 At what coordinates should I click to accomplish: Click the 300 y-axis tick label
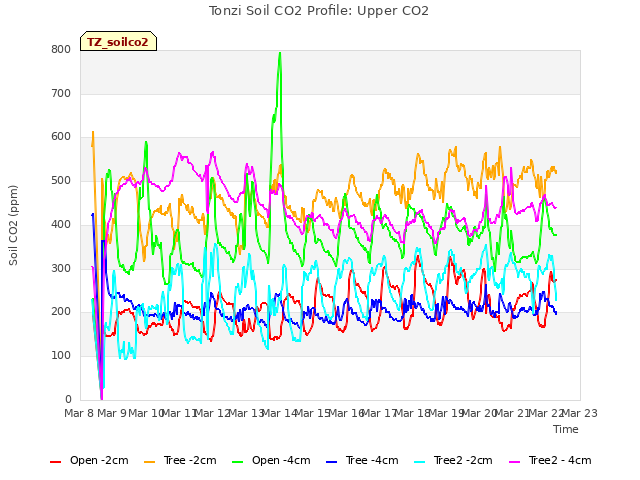[61, 269]
